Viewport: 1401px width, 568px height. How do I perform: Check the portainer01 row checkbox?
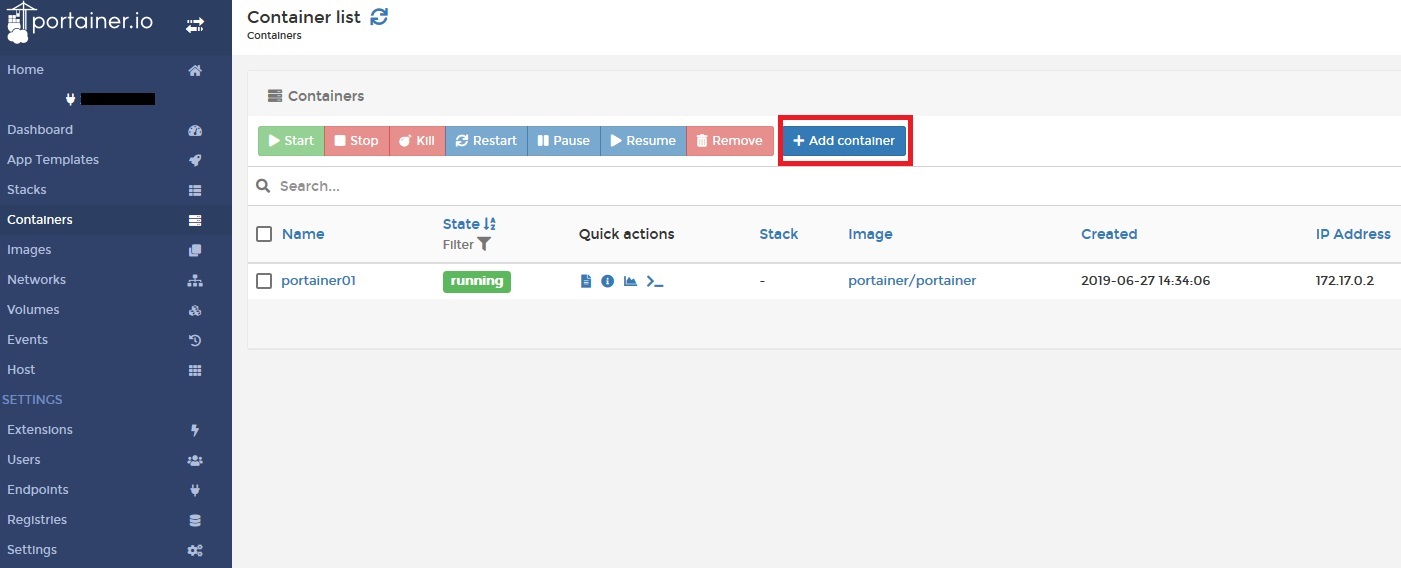(x=264, y=281)
